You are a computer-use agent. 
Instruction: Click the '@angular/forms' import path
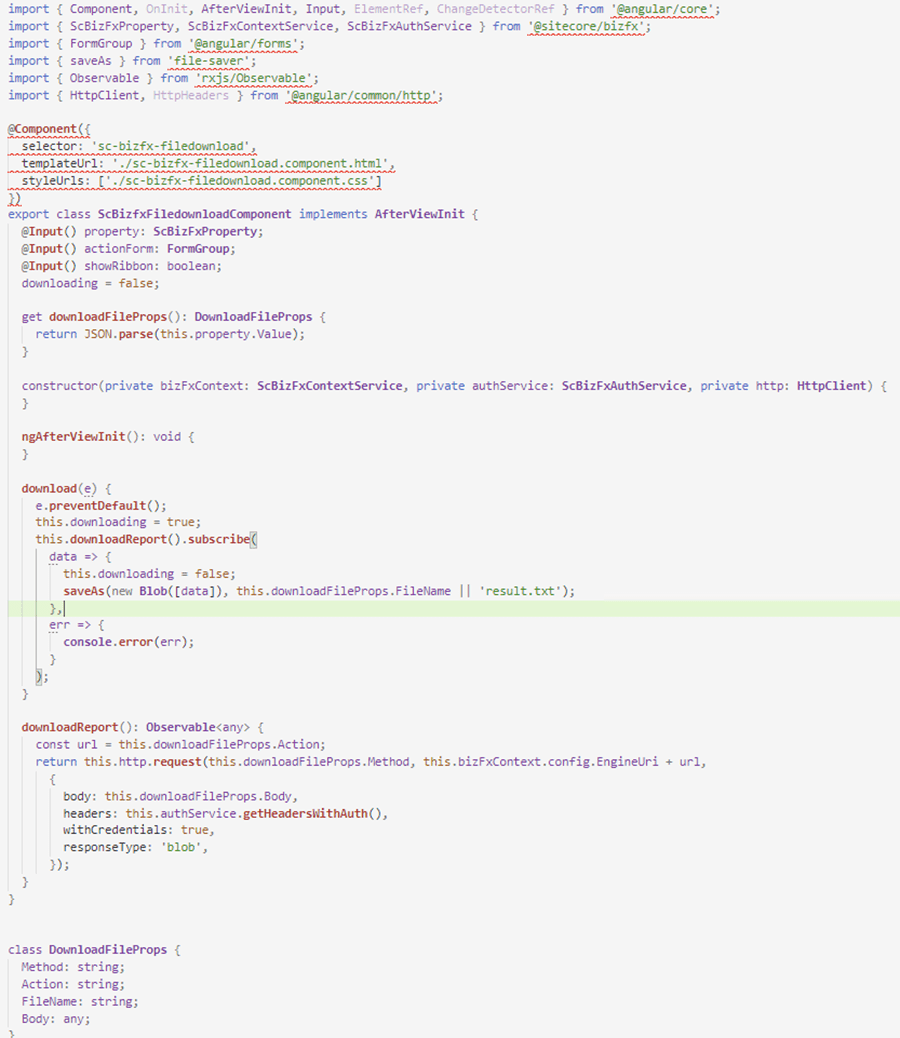click(242, 44)
